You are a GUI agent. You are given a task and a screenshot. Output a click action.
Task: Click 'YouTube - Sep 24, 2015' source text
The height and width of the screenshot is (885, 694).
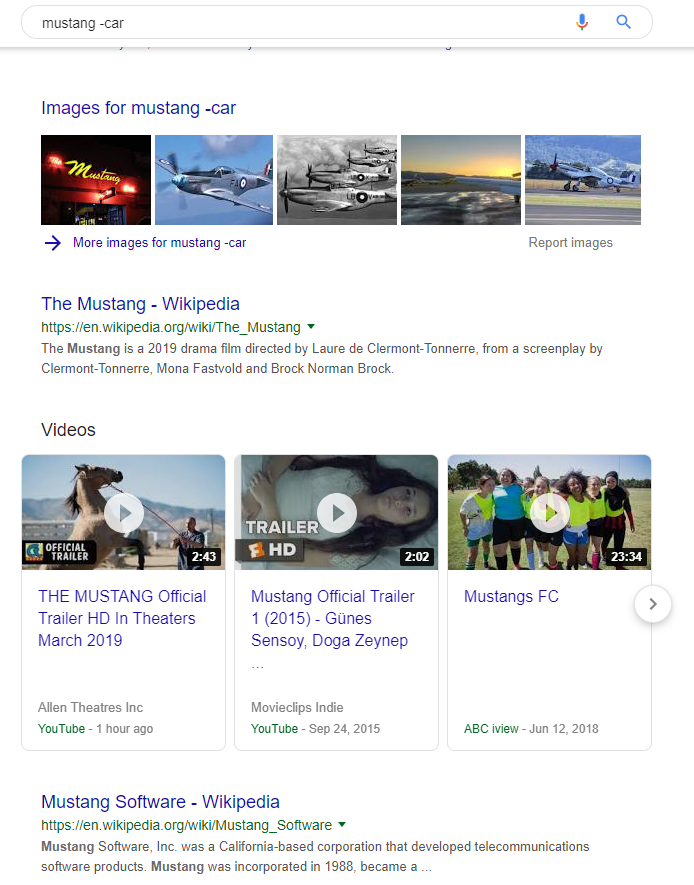[x=315, y=729]
